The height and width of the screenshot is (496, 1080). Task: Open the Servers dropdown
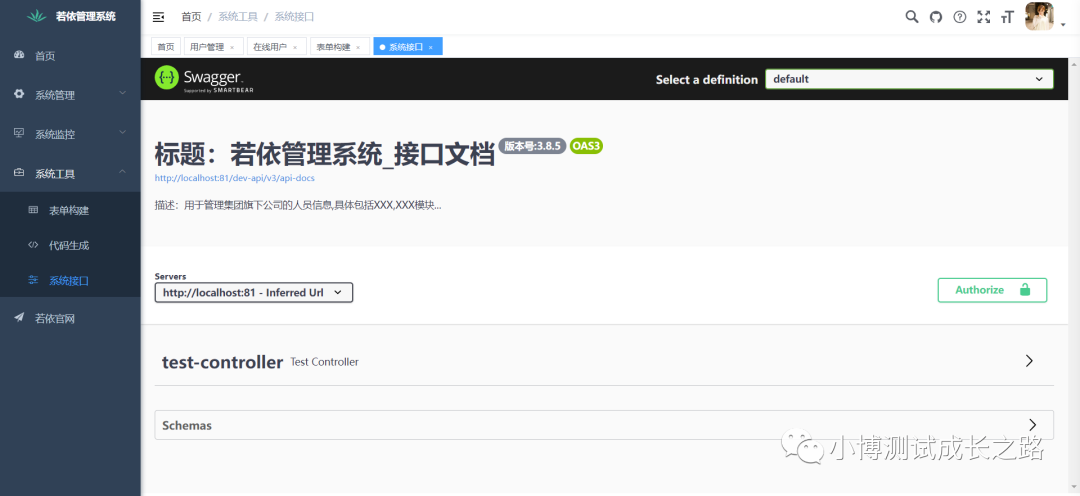click(253, 293)
